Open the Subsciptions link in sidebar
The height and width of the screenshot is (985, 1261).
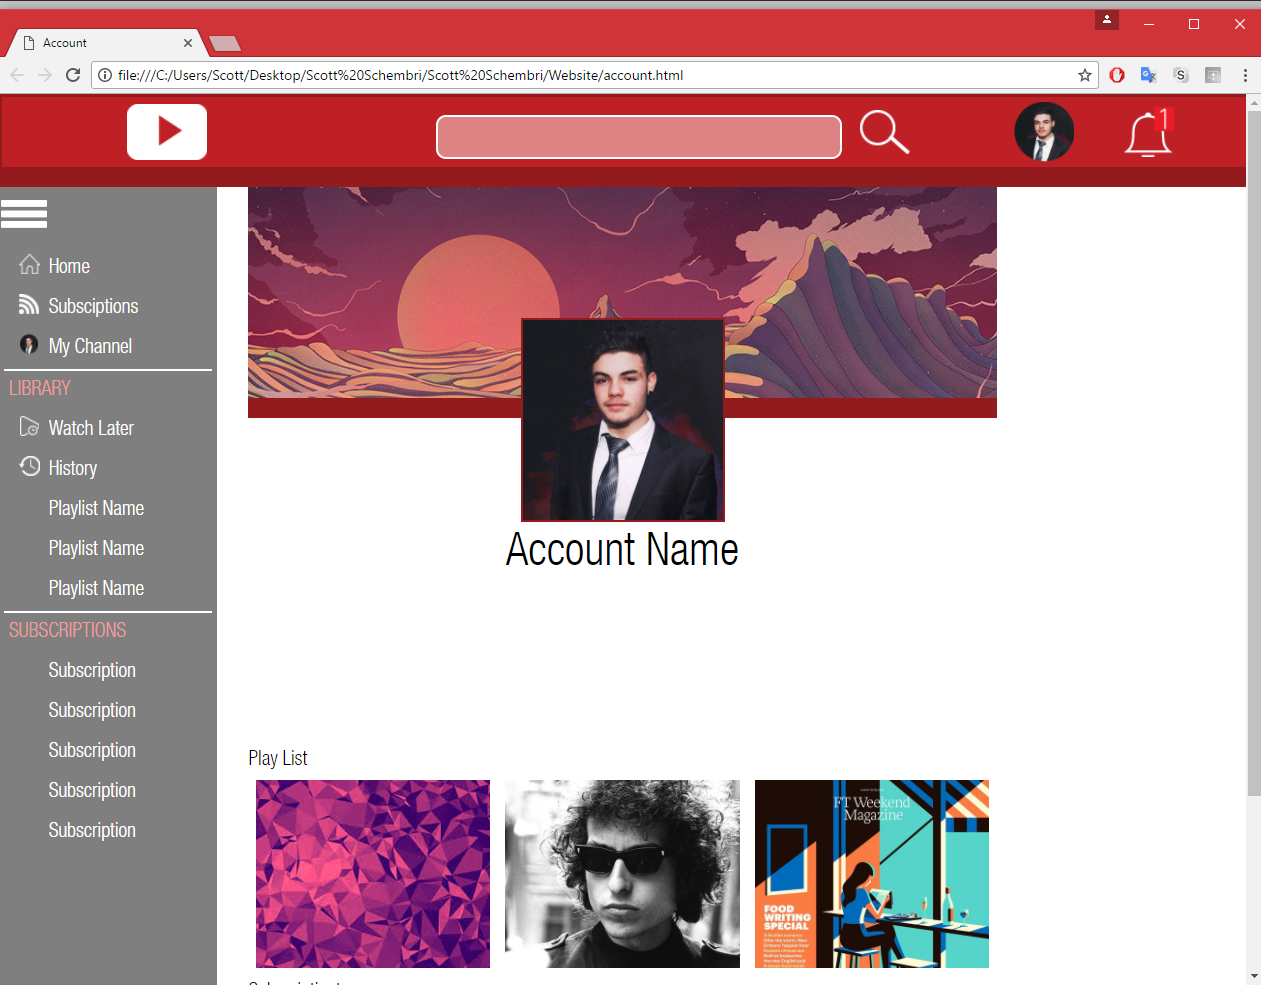[x=93, y=306]
